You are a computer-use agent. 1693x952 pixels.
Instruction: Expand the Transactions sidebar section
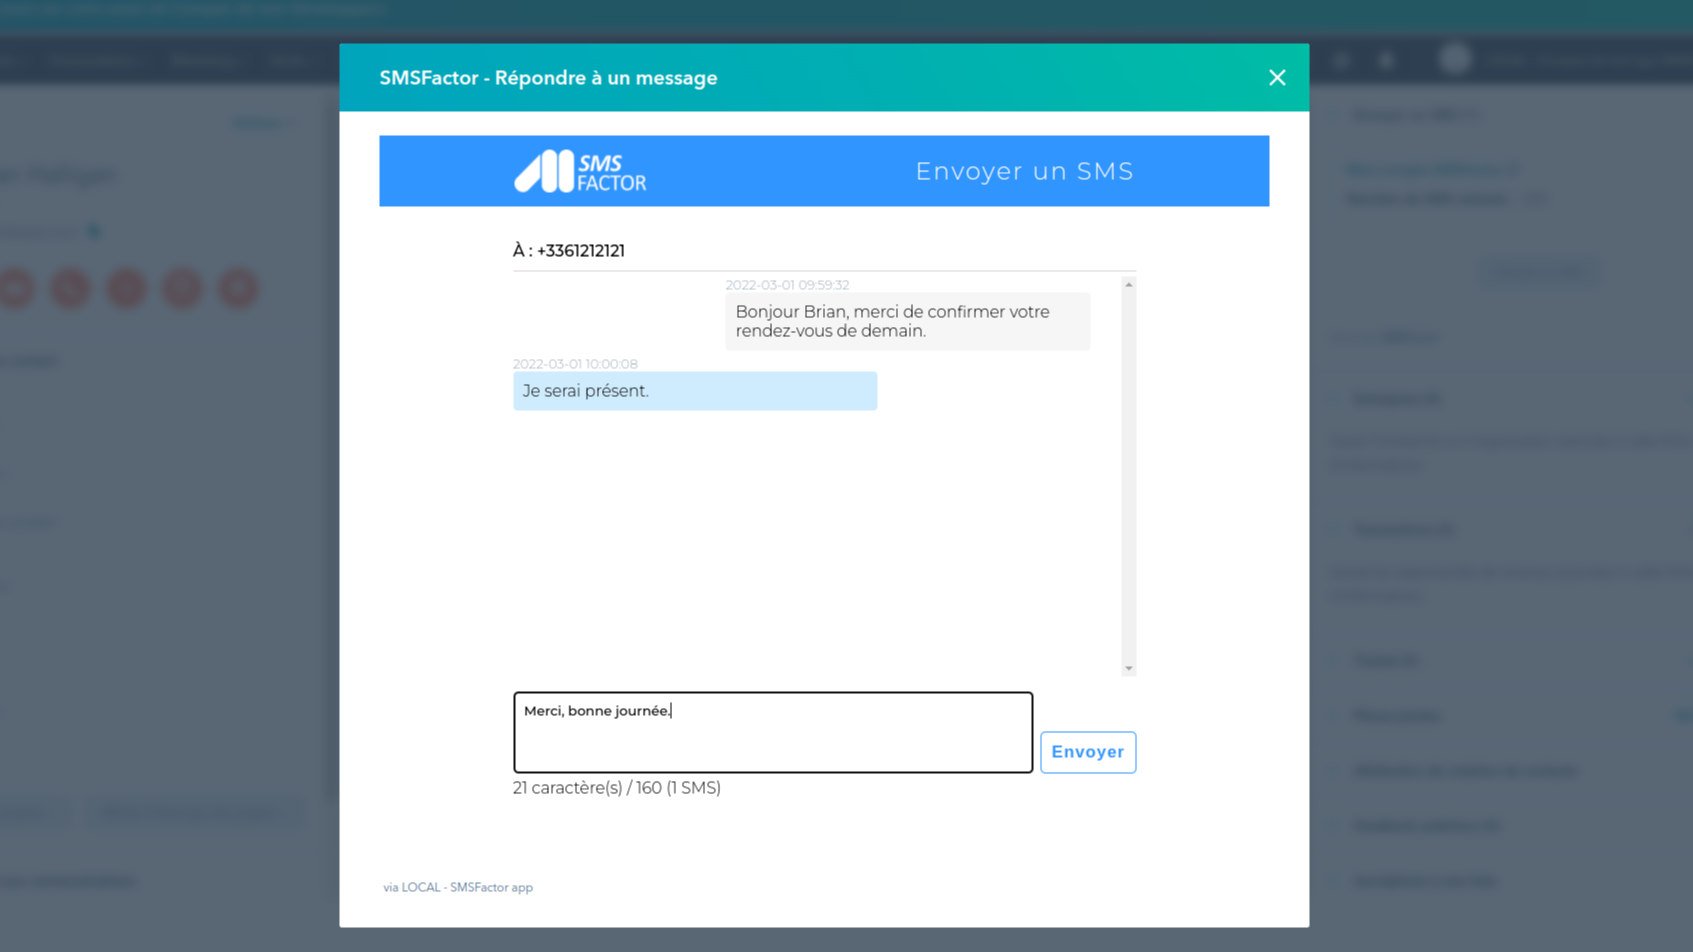1402,530
